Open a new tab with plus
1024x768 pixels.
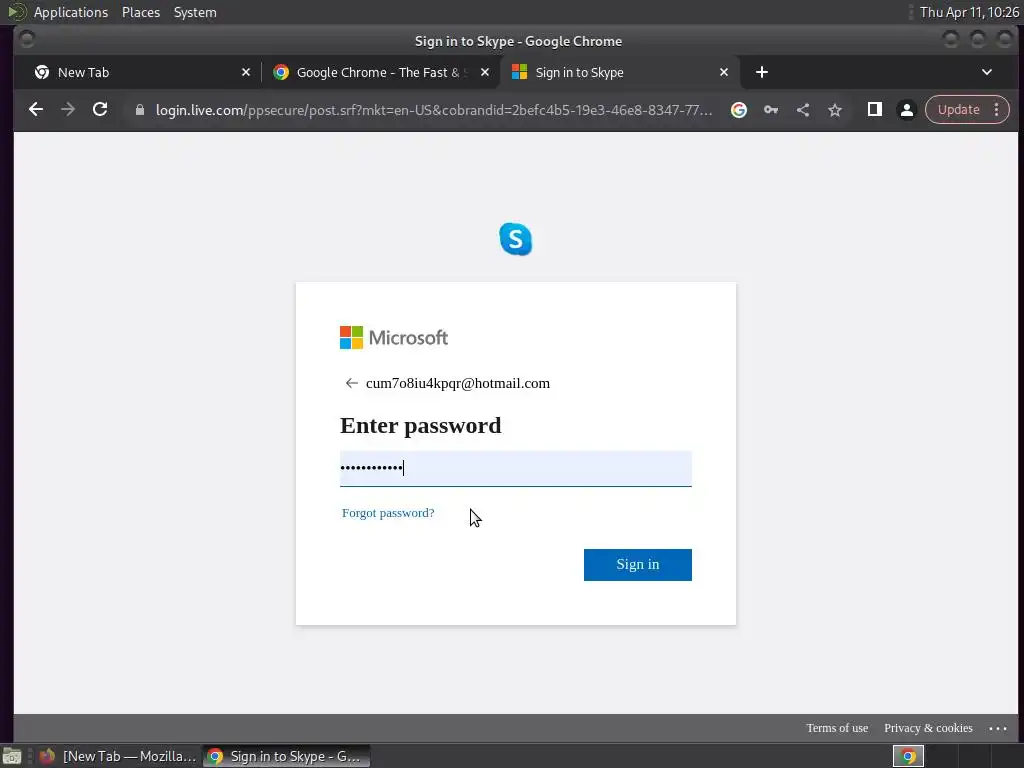(761, 72)
